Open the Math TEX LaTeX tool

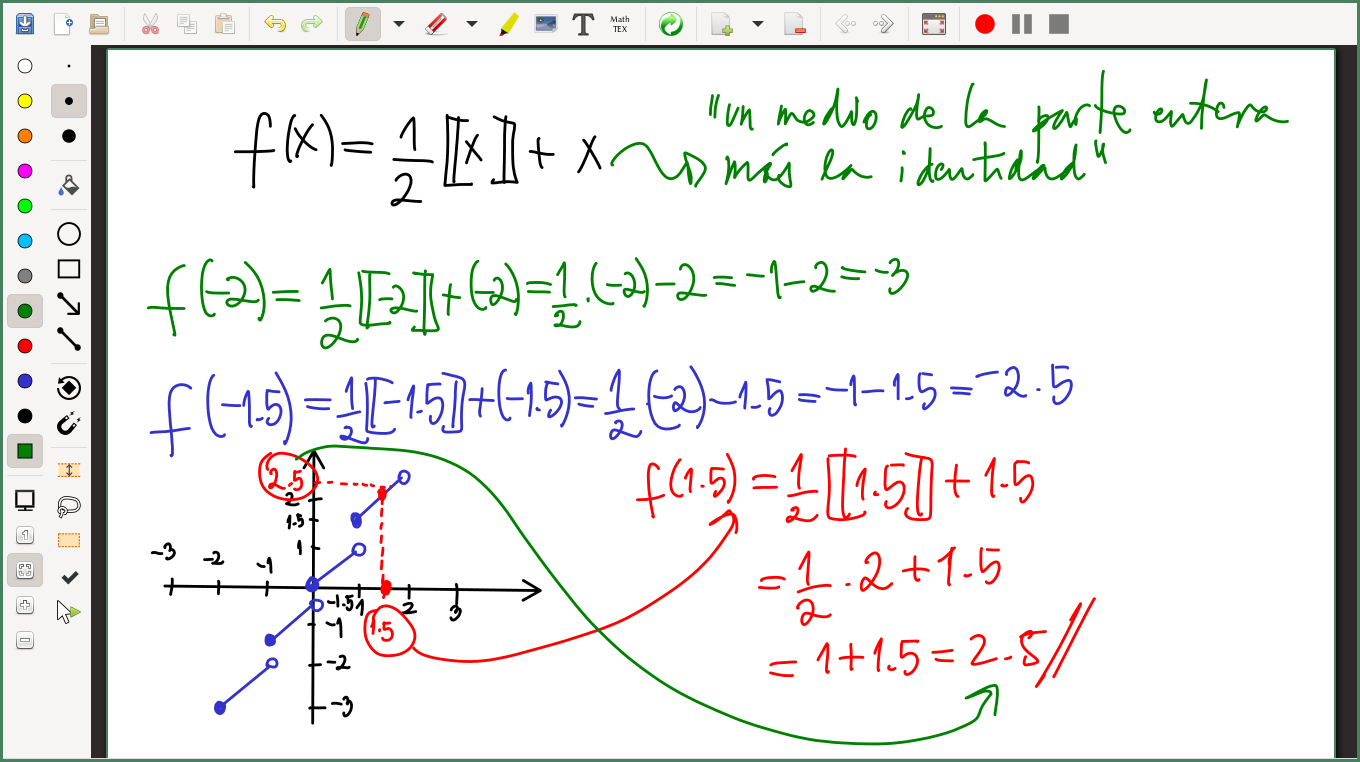(x=620, y=24)
